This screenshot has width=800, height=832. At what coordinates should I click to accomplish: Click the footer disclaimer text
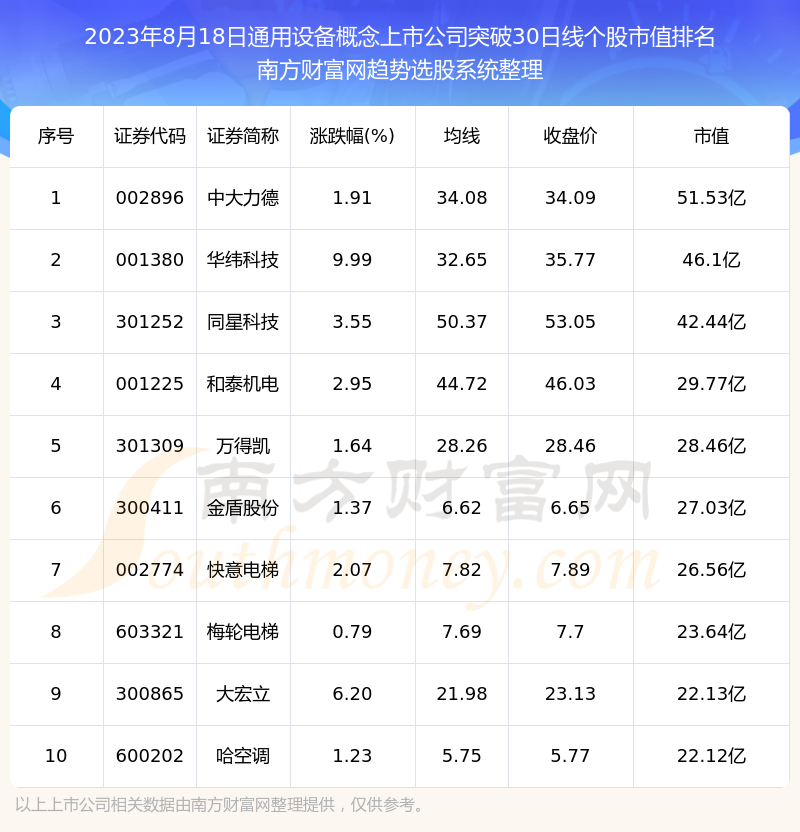pyautogui.click(x=220, y=805)
